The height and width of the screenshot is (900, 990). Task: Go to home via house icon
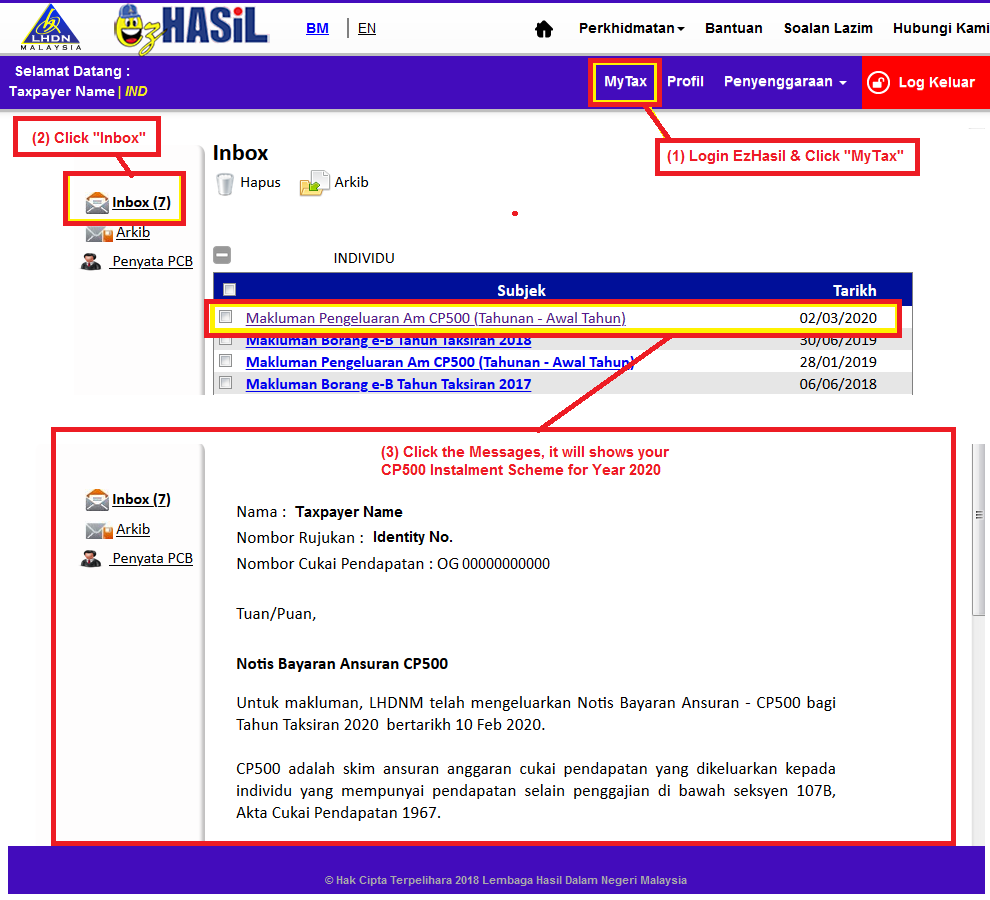tap(544, 29)
